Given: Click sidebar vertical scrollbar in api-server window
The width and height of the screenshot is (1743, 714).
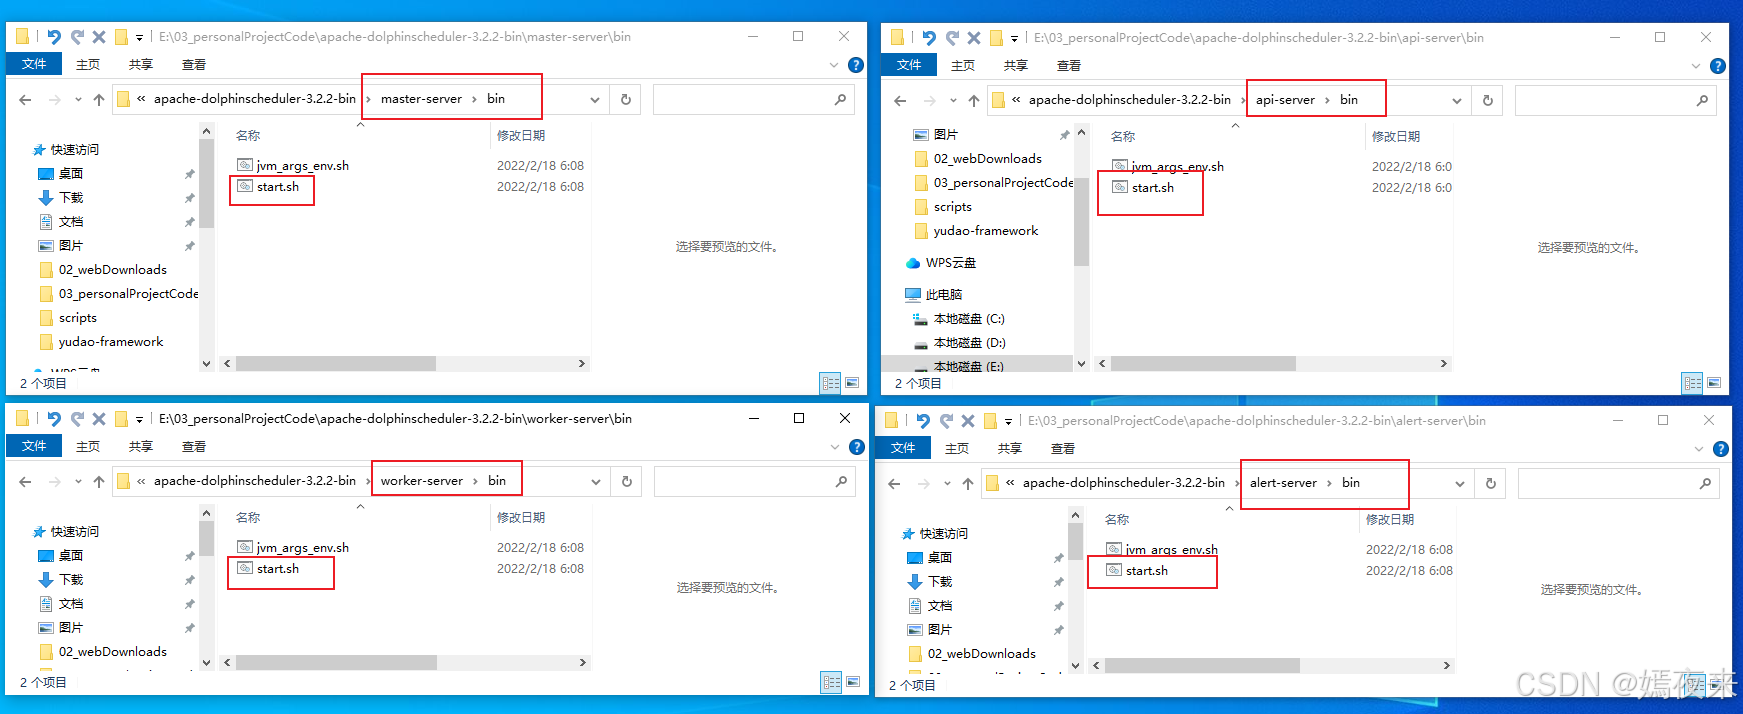Looking at the screenshot, I should tap(1081, 222).
